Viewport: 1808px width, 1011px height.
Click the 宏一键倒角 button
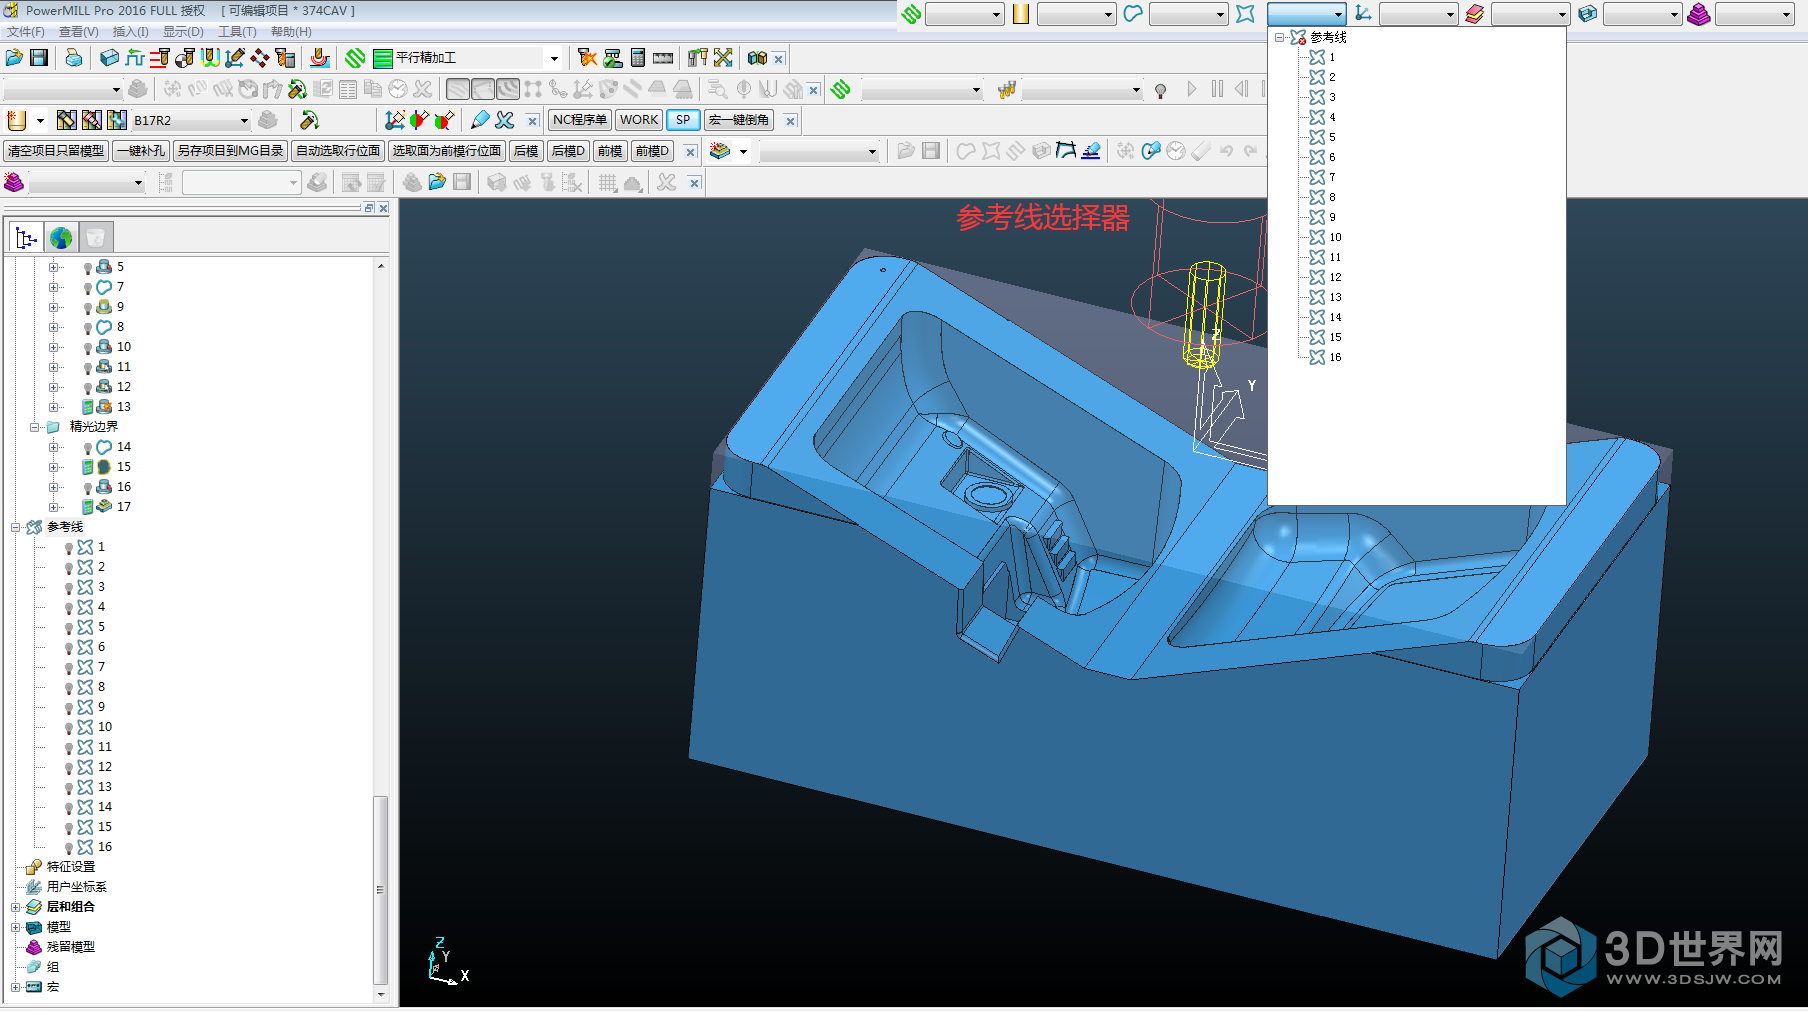[739, 120]
